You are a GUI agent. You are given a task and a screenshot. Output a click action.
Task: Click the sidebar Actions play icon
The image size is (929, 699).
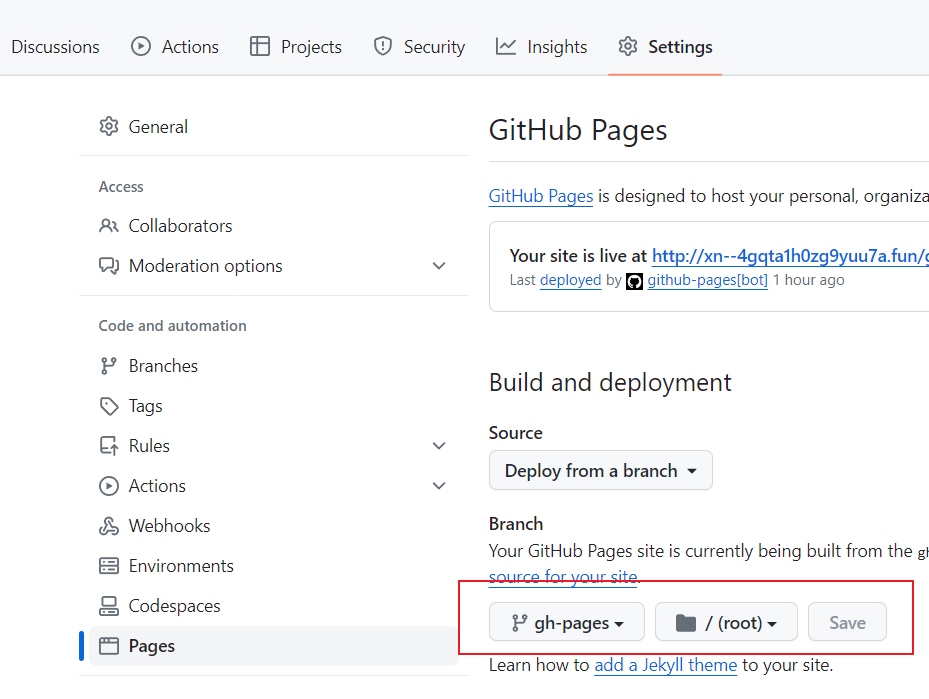[x=108, y=486]
